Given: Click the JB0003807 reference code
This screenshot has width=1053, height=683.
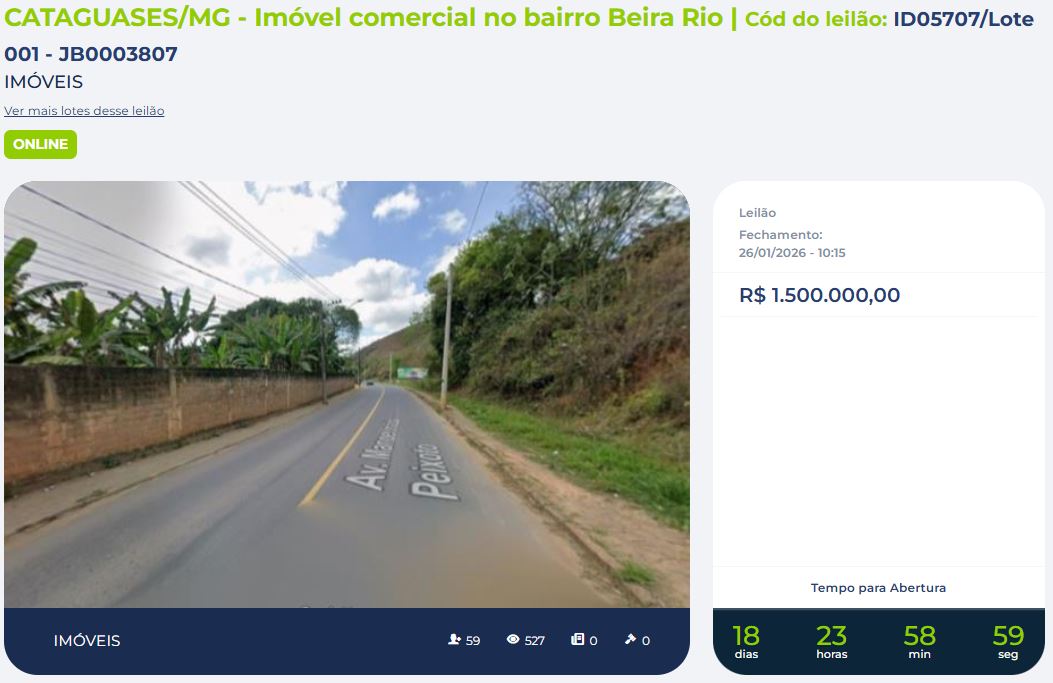Looking at the screenshot, I should click(118, 54).
